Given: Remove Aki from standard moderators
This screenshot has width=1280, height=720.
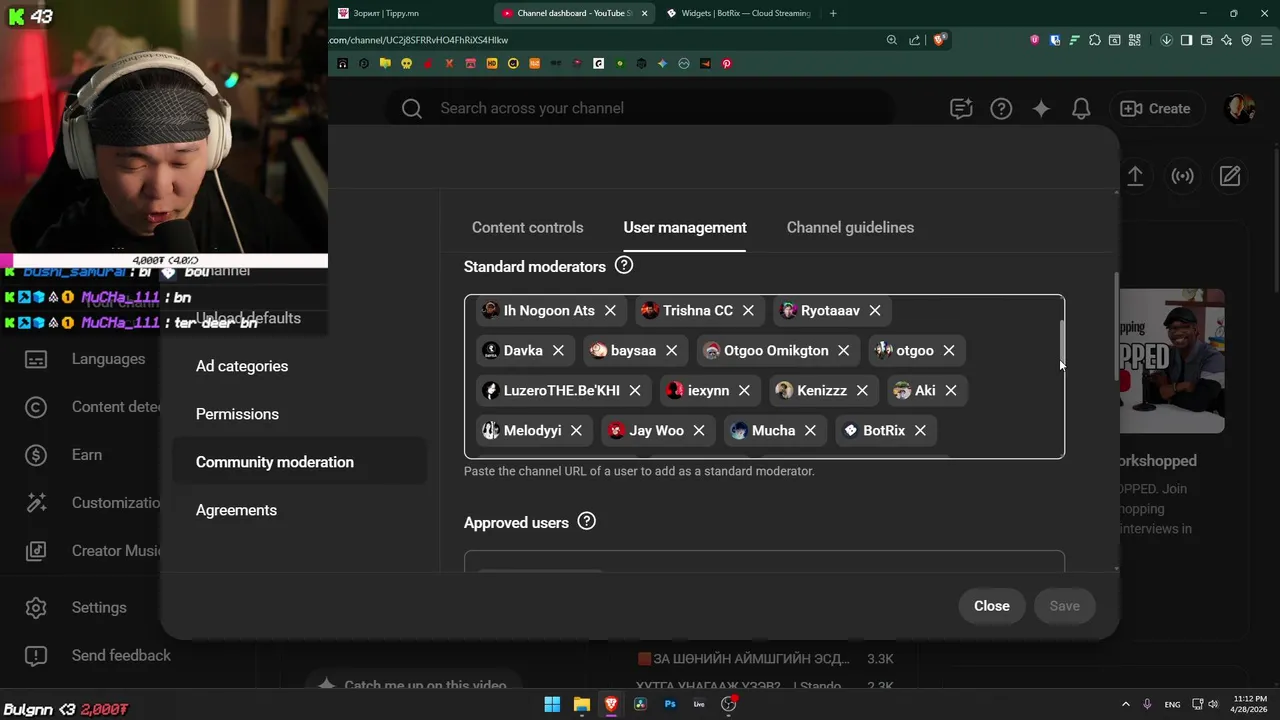Looking at the screenshot, I should point(951,391).
